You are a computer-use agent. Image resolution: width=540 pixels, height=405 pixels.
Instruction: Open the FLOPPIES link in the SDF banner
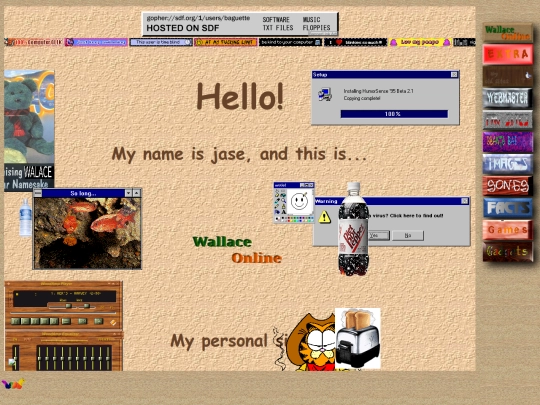click(x=316, y=28)
